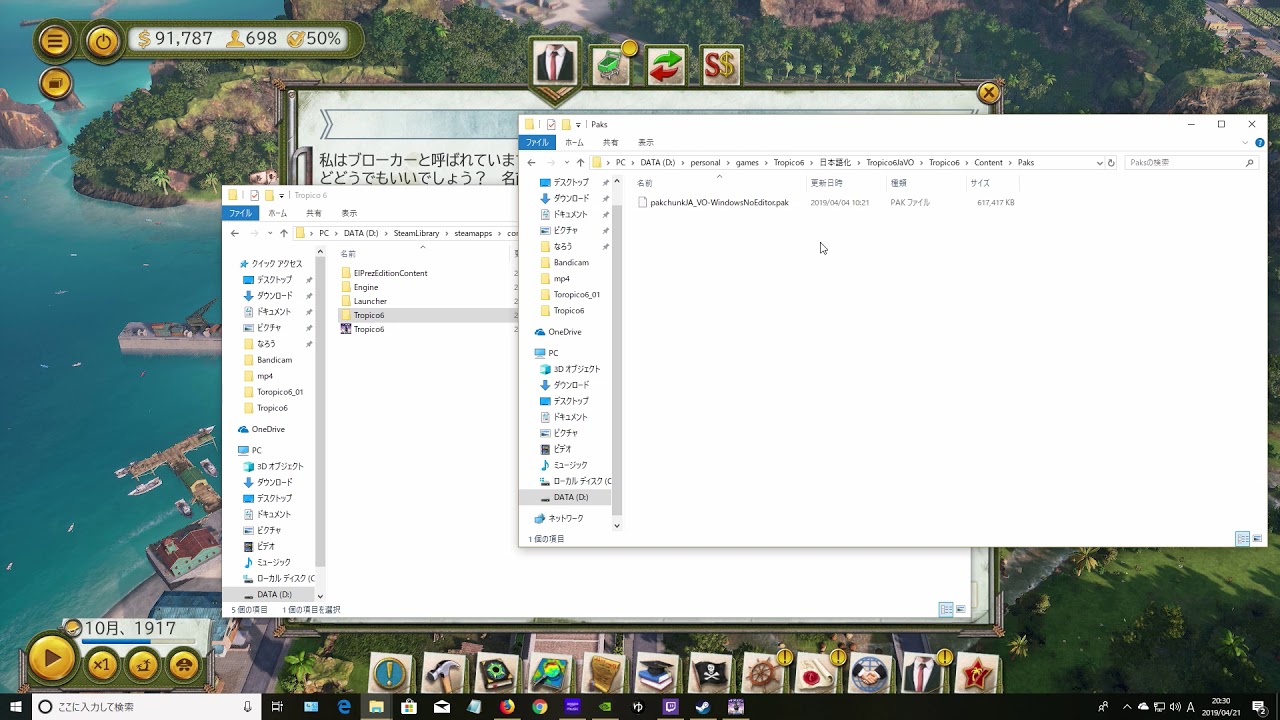Click the round gold button below the menu icon

56,84
